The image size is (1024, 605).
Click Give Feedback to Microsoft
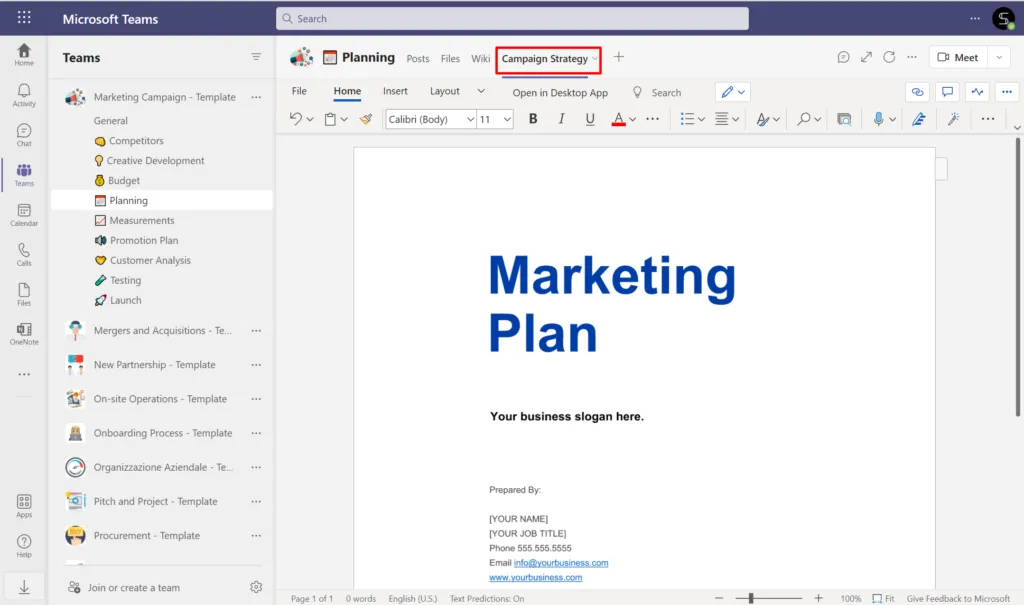tap(958, 598)
